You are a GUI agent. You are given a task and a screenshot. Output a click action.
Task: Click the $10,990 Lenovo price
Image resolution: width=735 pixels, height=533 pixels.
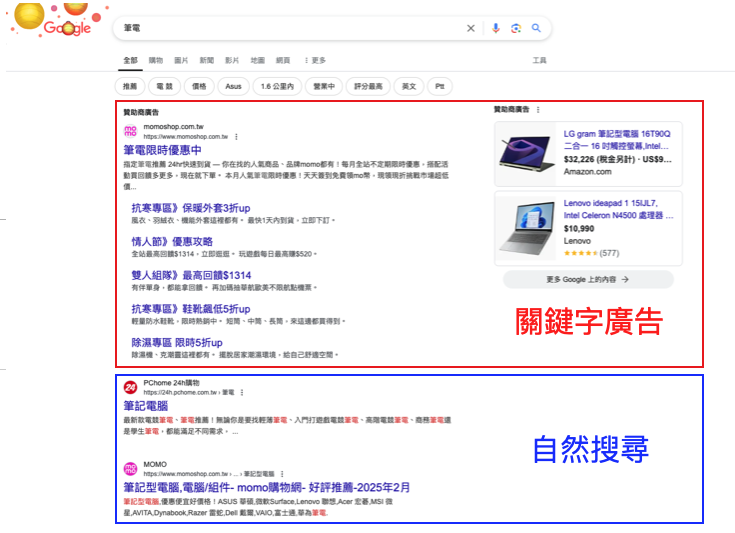point(579,229)
